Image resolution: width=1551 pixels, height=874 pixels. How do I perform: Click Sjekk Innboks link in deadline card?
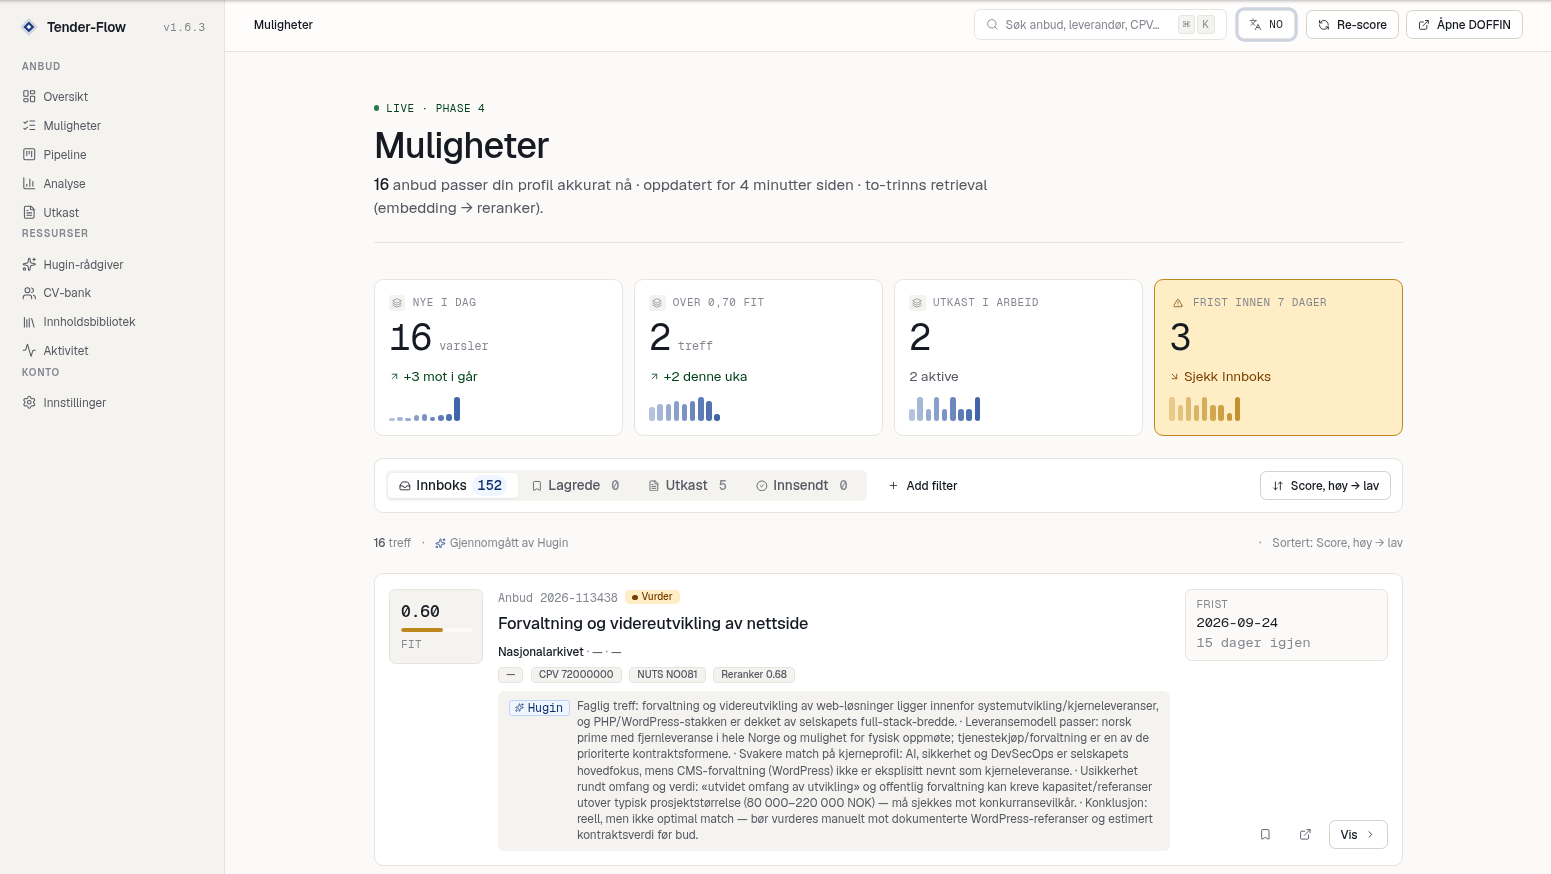point(1220,377)
